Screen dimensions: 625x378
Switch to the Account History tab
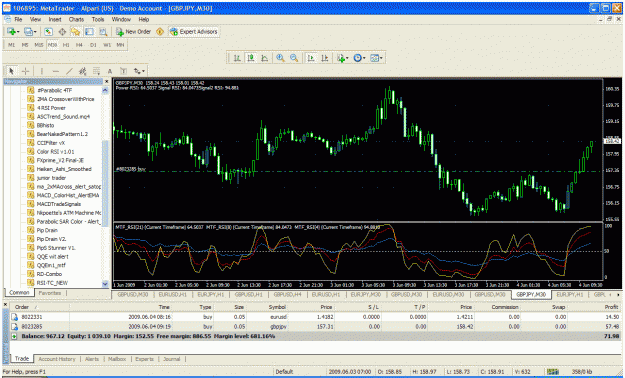pyautogui.click(x=57, y=359)
